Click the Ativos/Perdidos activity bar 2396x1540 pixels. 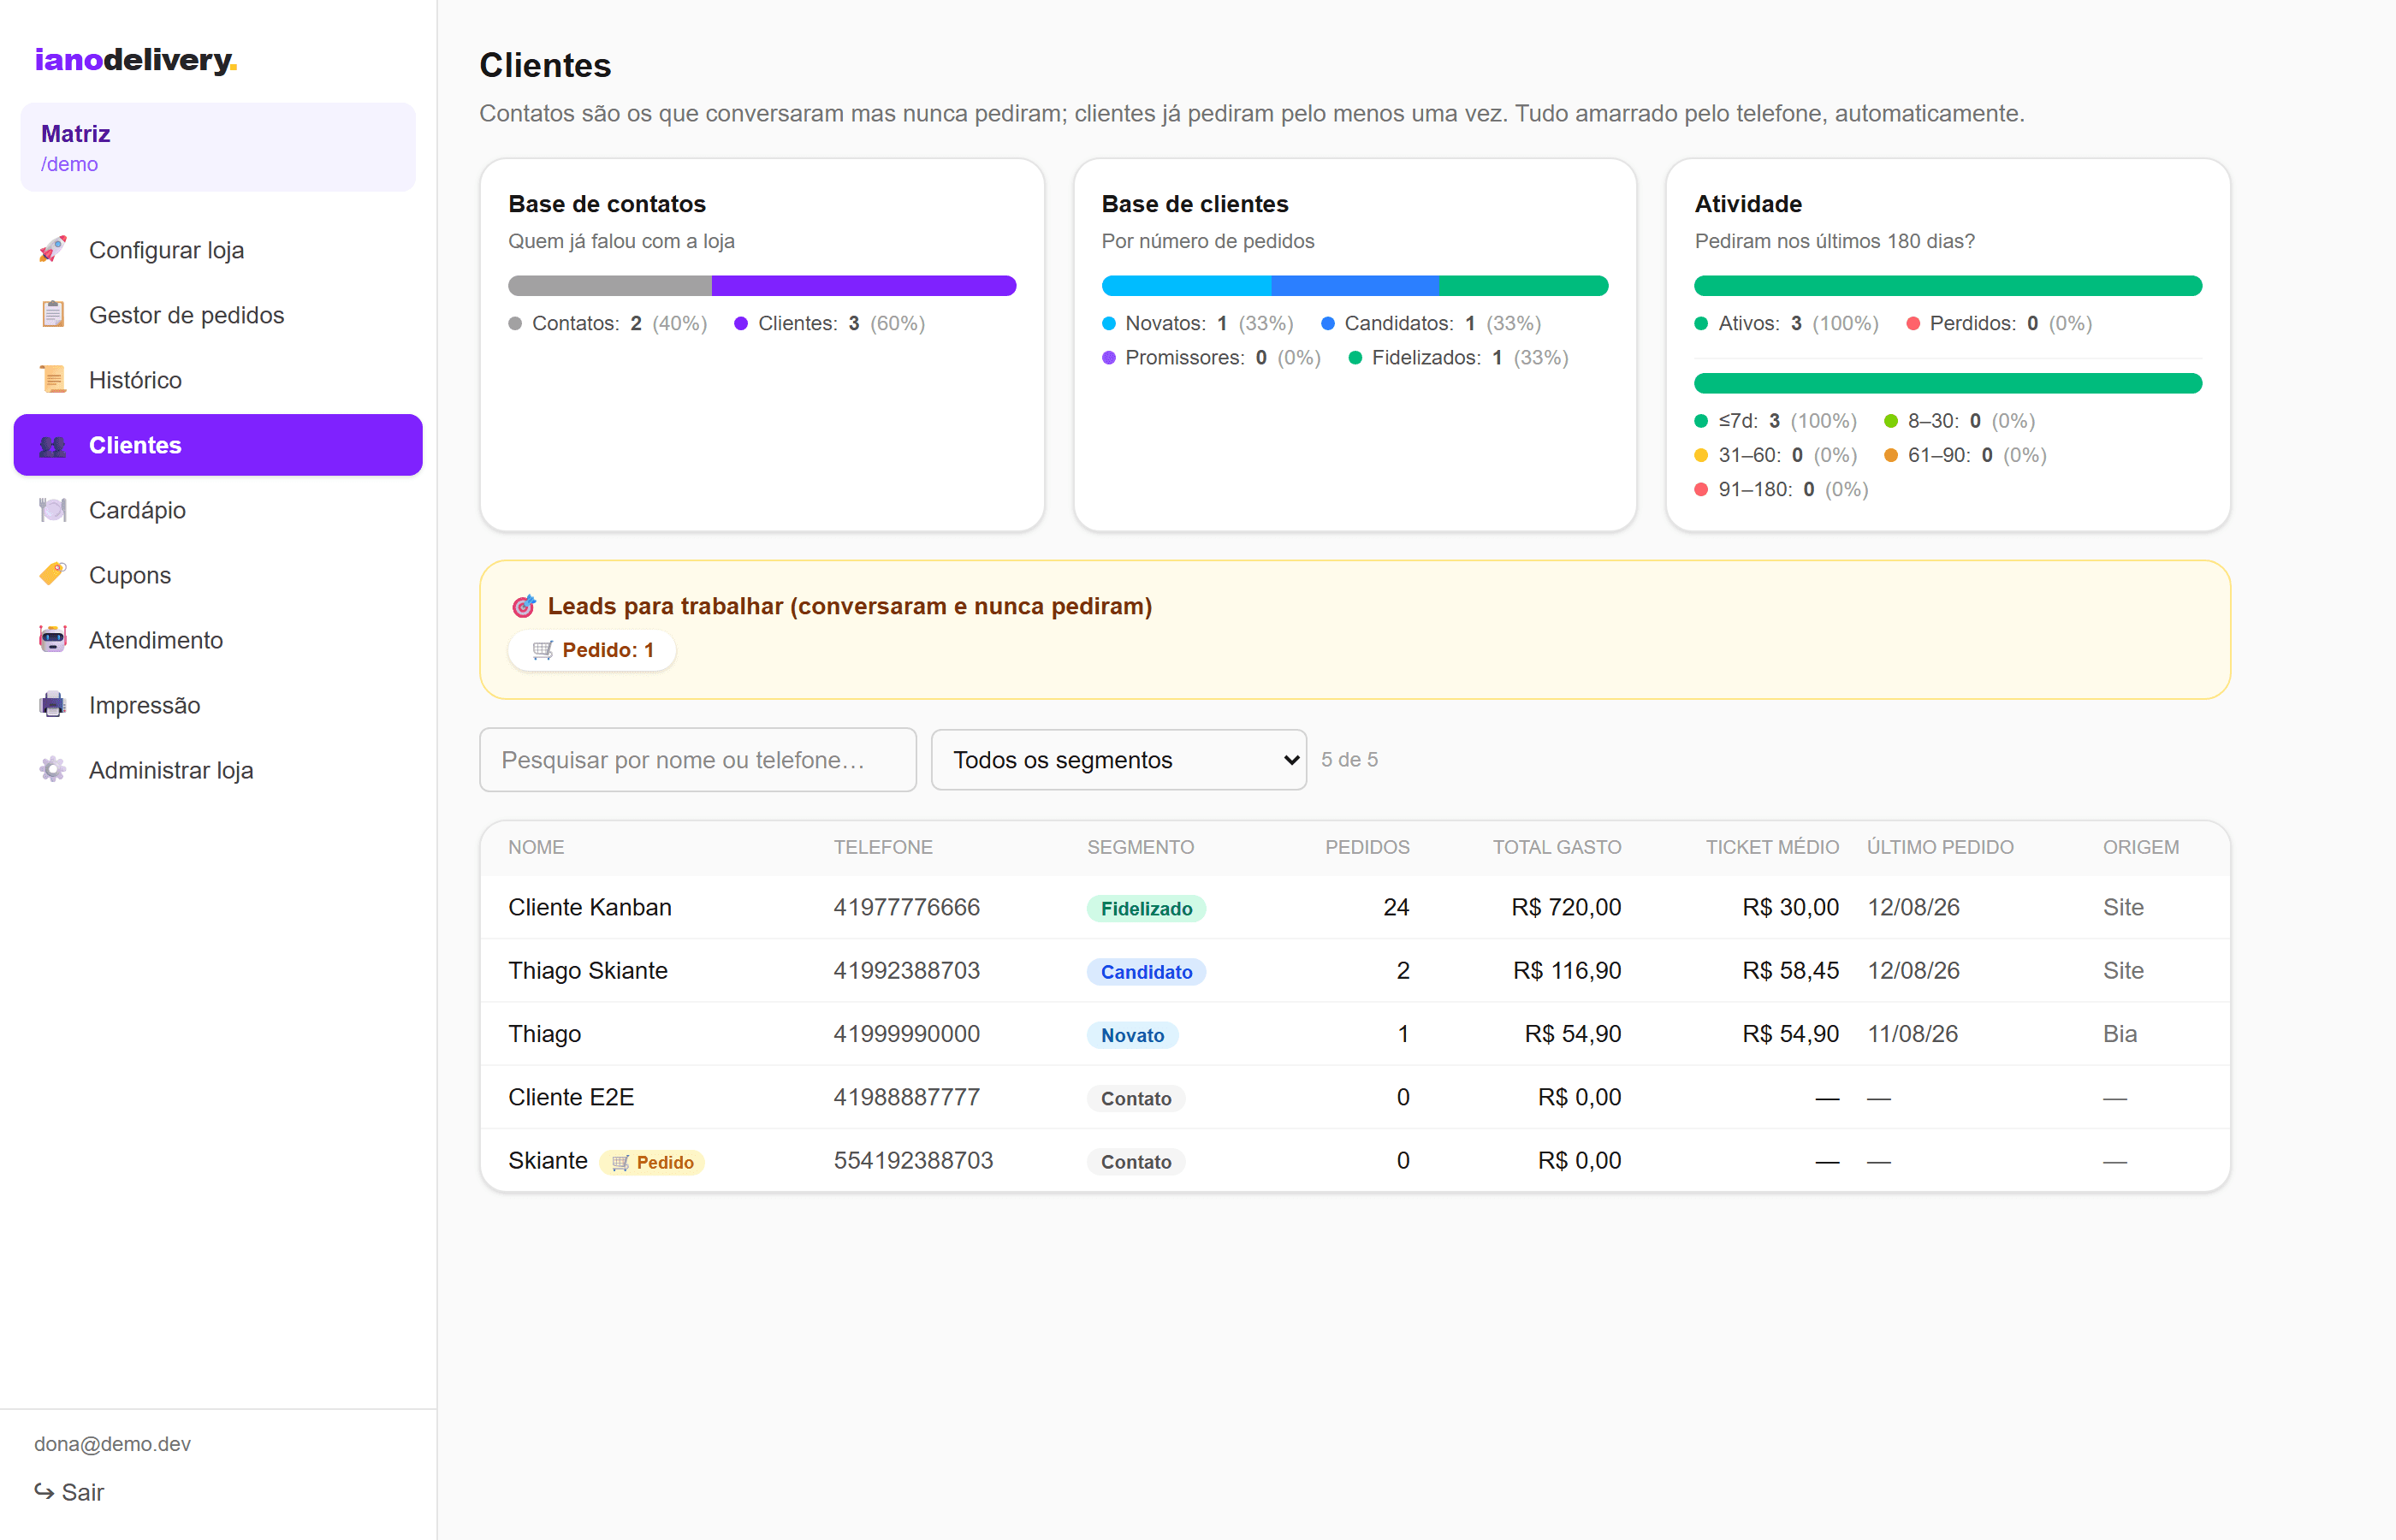tap(1948, 286)
